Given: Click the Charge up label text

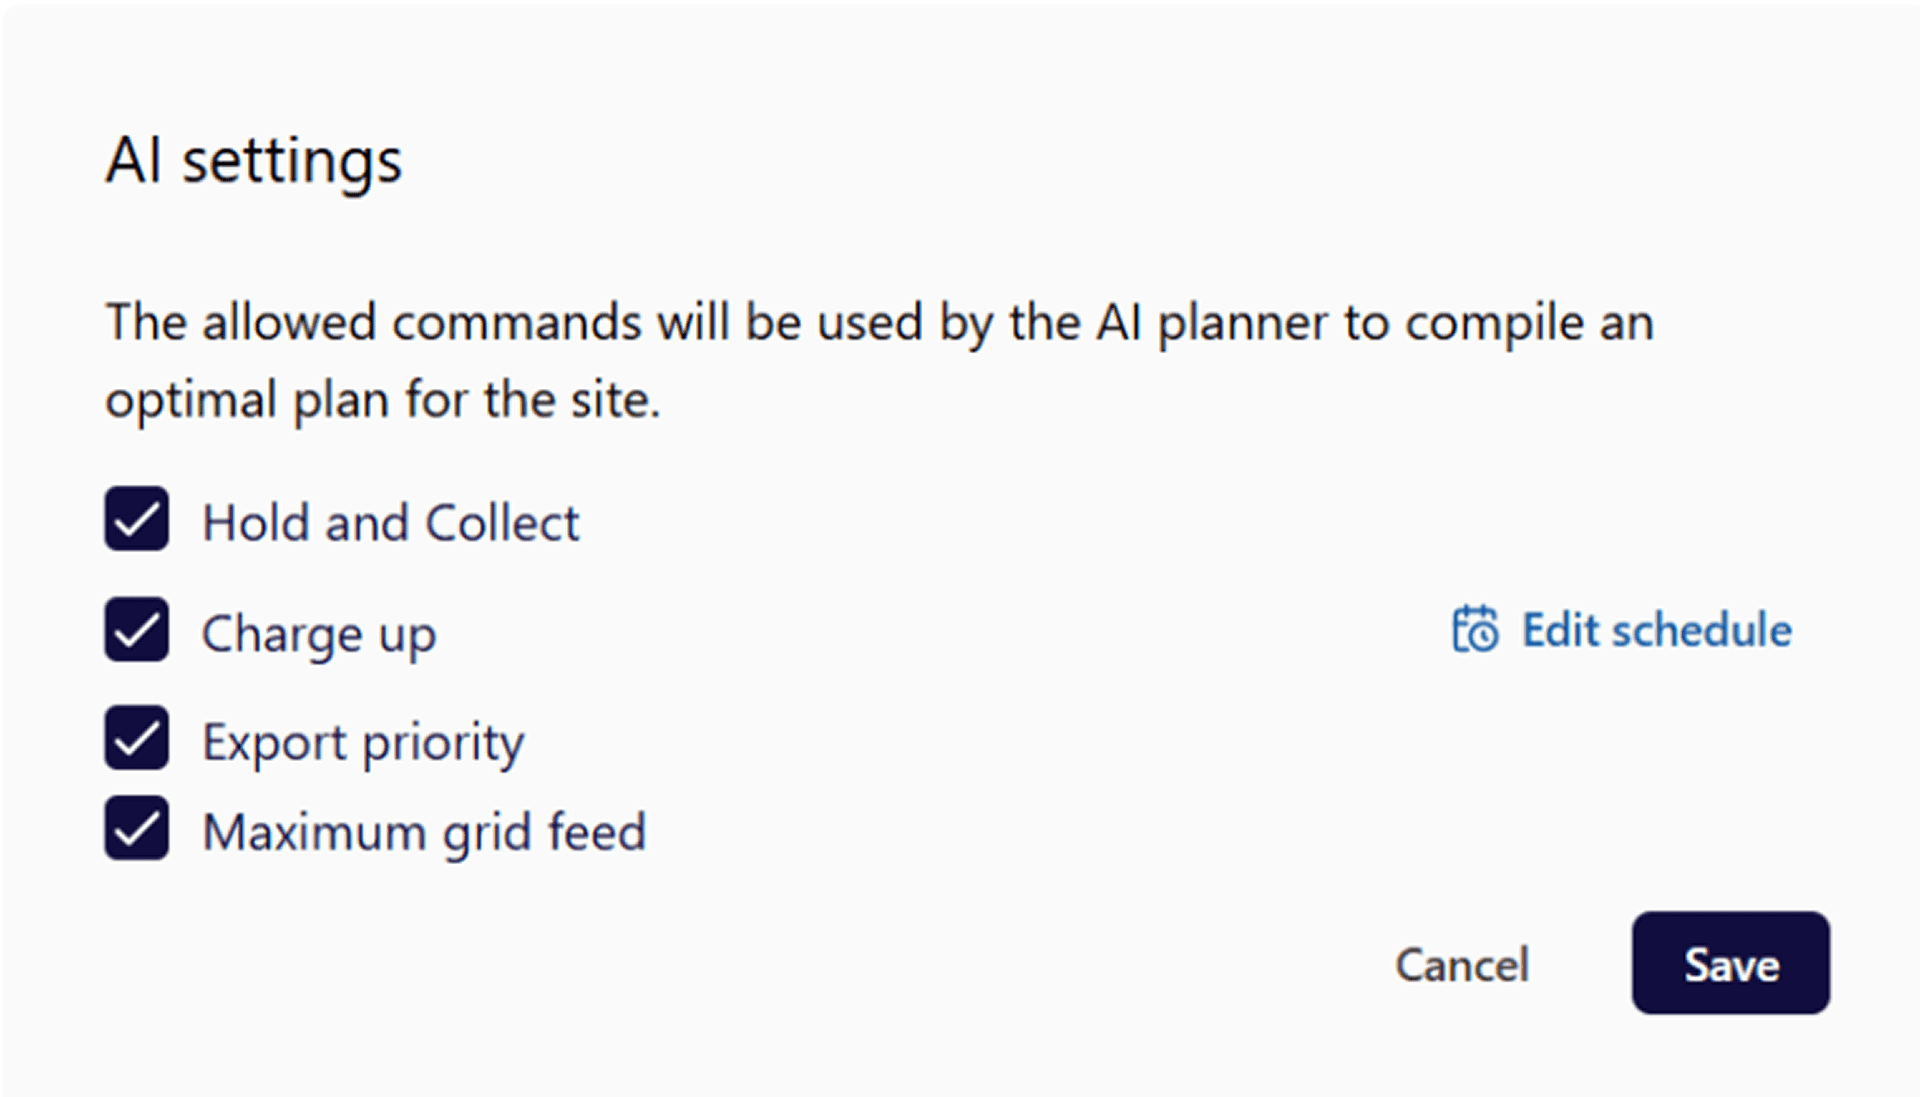Looking at the screenshot, I should [319, 634].
